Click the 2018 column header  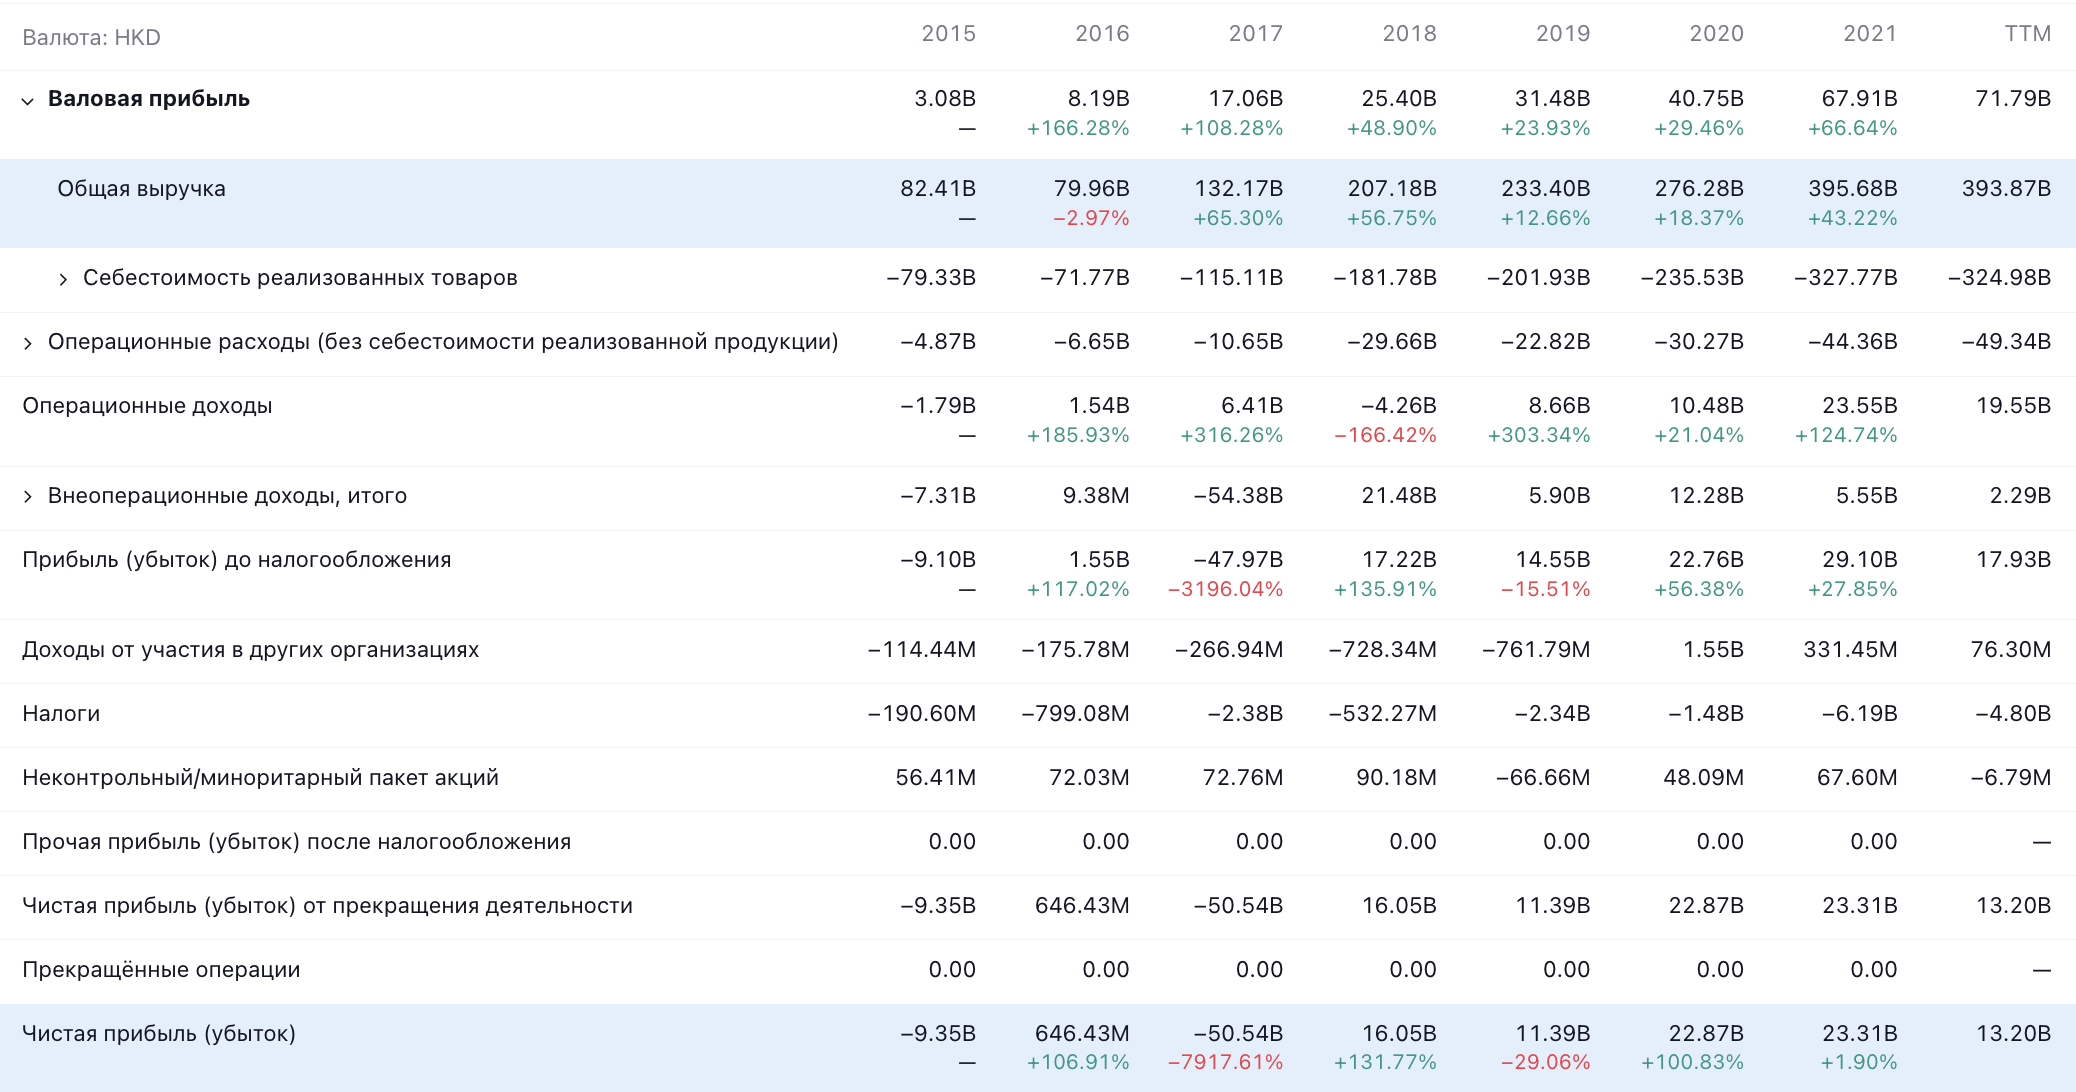point(1409,34)
